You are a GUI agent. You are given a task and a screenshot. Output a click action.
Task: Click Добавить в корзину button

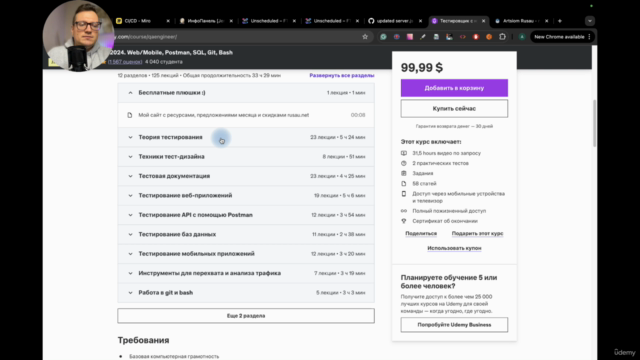(x=454, y=88)
